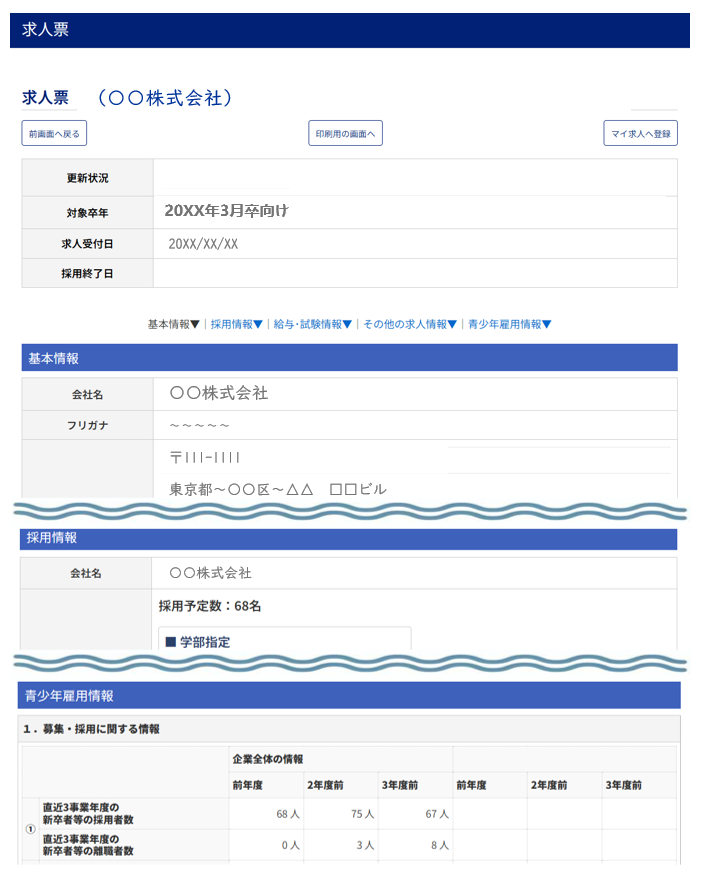Image resolution: width=703 pixels, height=876 pixels.
Task: Jump to 基本情報▼ anchor link
Action: (x=173, y=324)
